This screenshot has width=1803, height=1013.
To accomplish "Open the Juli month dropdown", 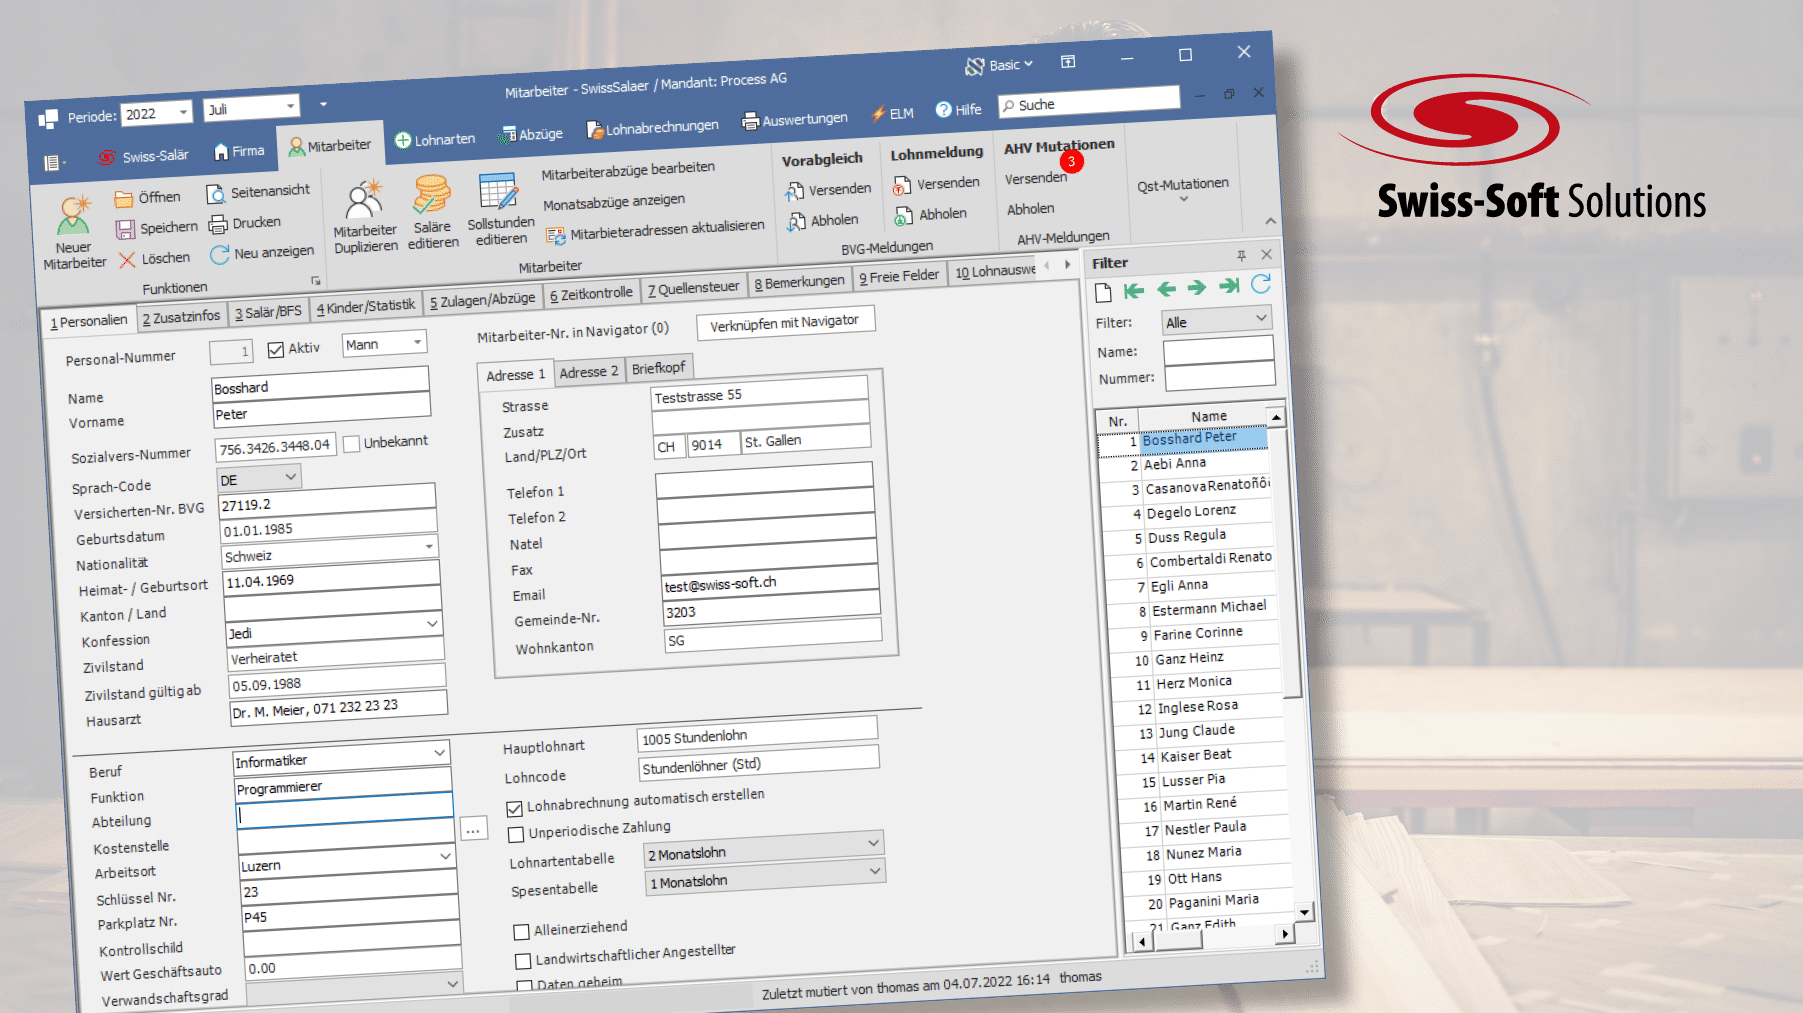I will [290, 105].
